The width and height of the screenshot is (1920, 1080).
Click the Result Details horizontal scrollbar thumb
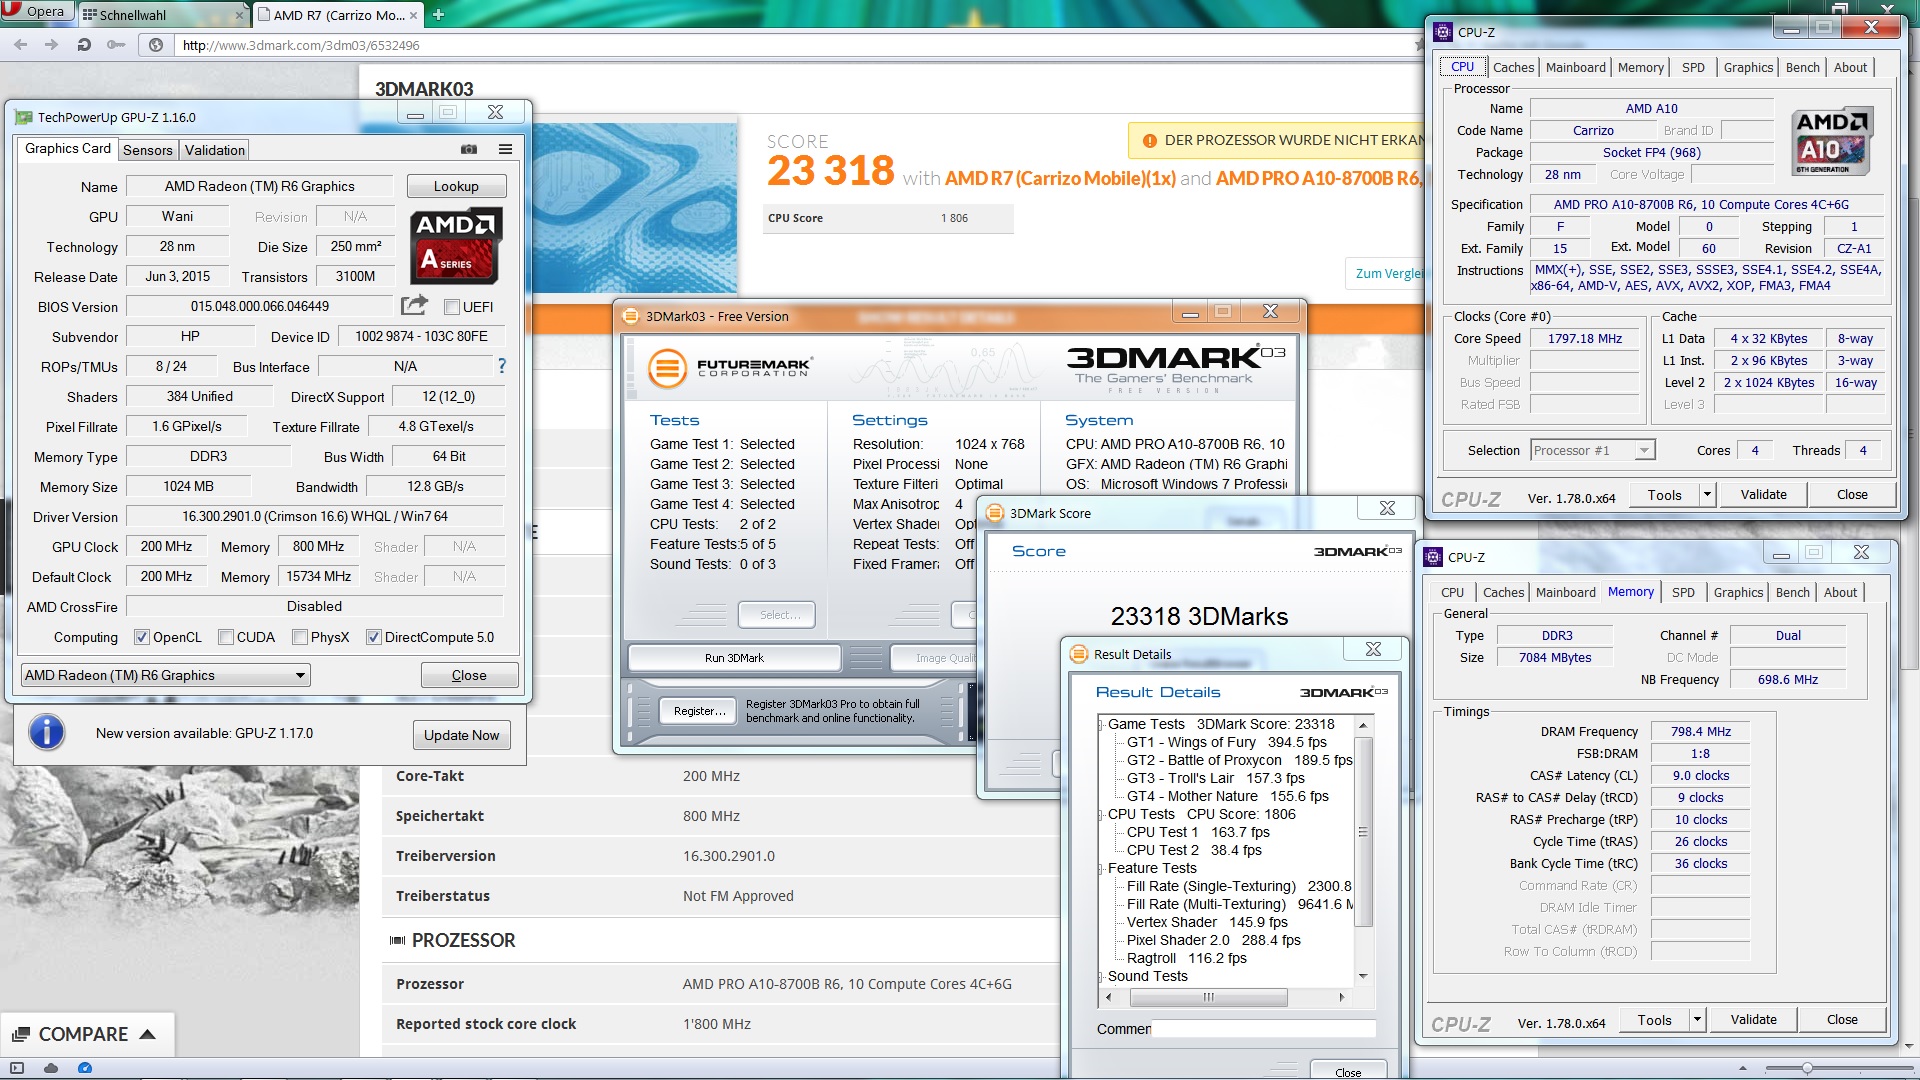coord(1208,997)
